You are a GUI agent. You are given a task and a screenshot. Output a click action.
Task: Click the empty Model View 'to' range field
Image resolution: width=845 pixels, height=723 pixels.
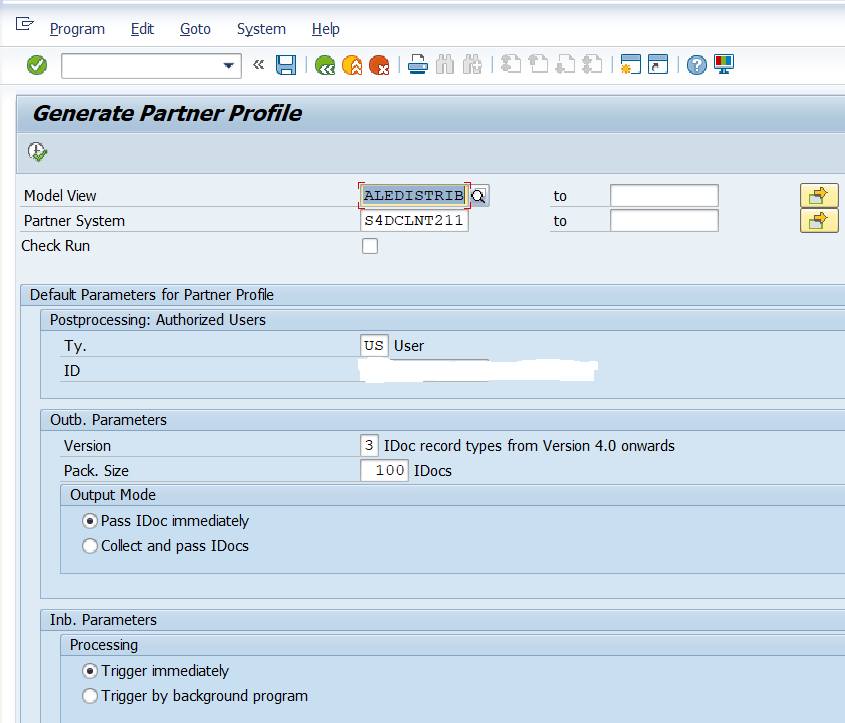(664, 195)
